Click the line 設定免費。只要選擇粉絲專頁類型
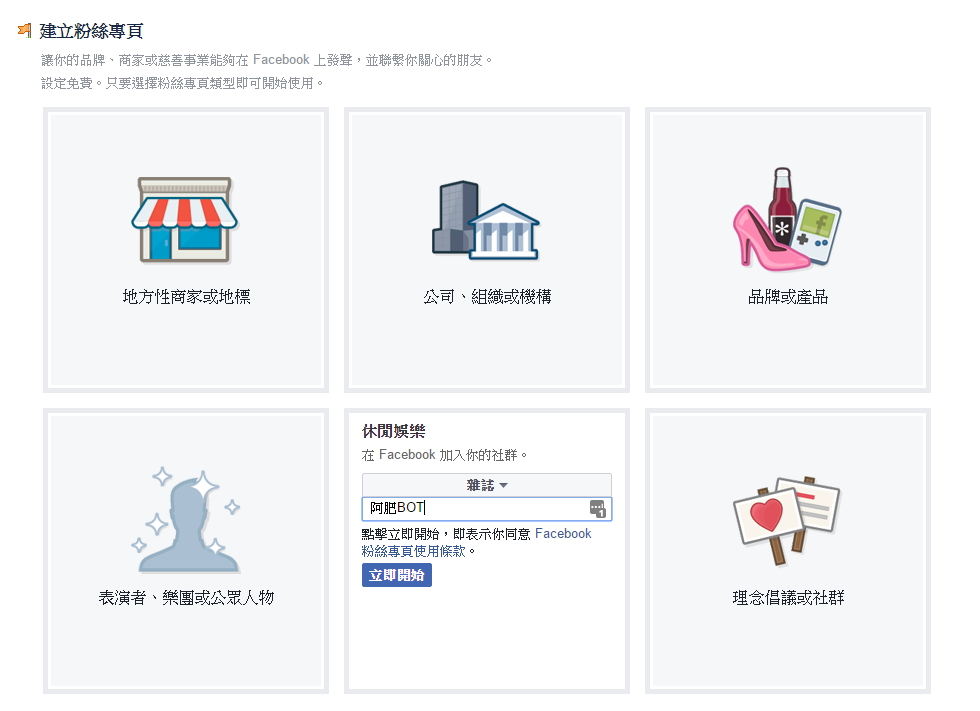 [x=182, y=83]
